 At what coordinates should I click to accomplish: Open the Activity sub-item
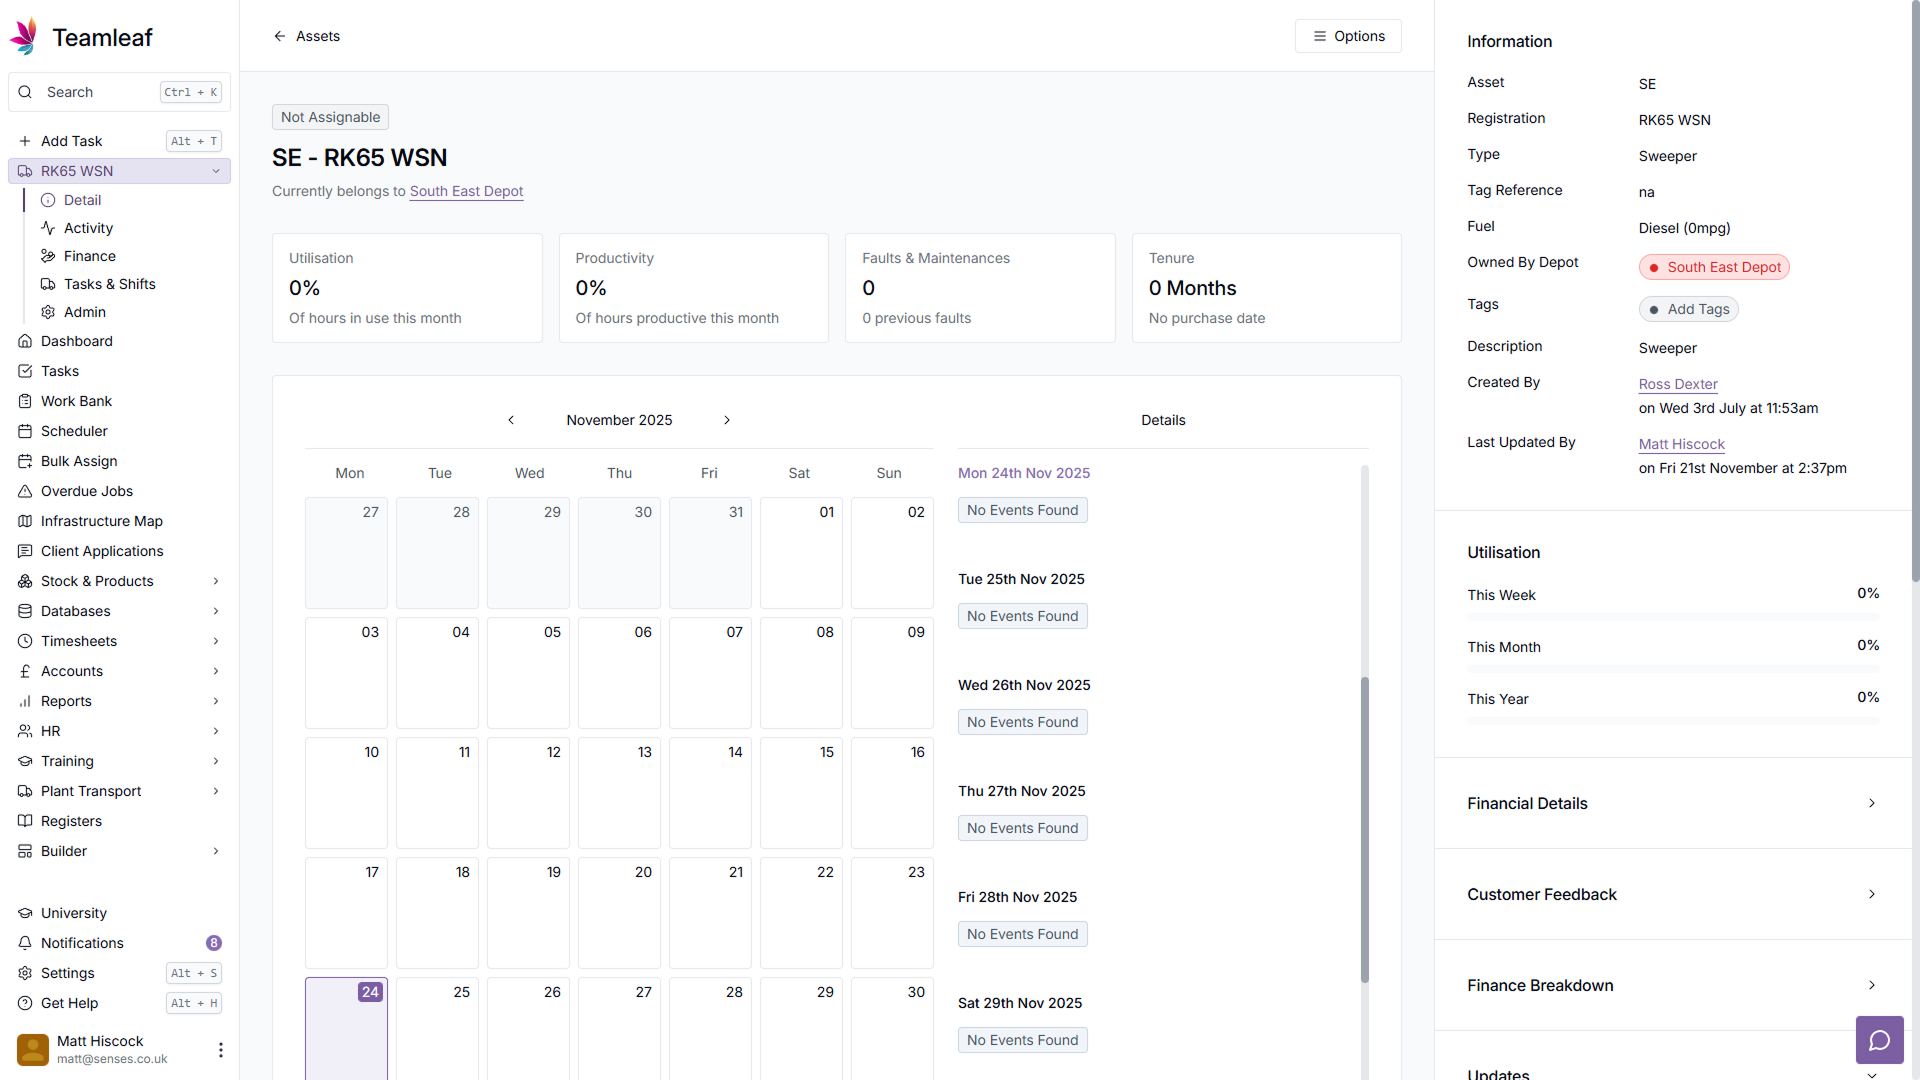[88, 228]
